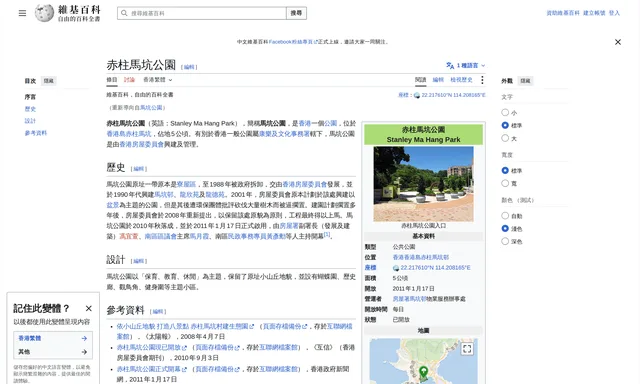Select 小 text size

pyautogui.click(x=505, y=112)
